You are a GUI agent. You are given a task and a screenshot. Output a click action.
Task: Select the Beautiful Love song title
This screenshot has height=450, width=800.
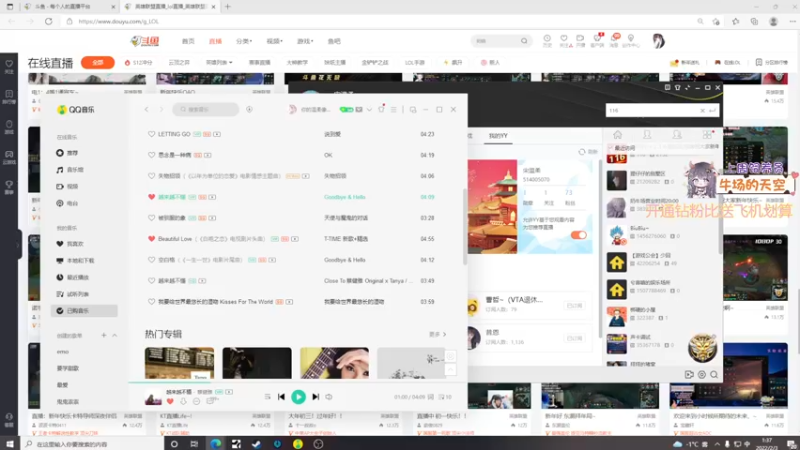pos(175,239)
